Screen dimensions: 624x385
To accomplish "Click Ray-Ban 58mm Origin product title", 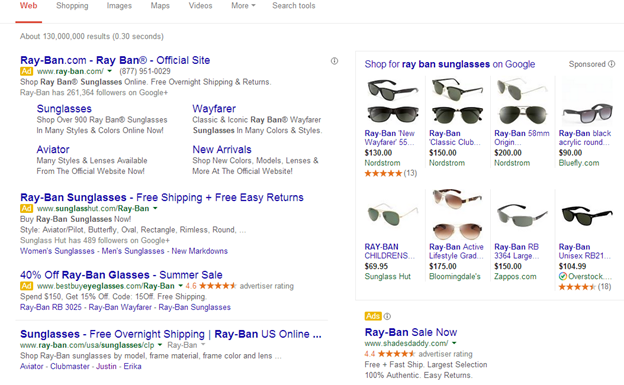I will pos(522,138).
